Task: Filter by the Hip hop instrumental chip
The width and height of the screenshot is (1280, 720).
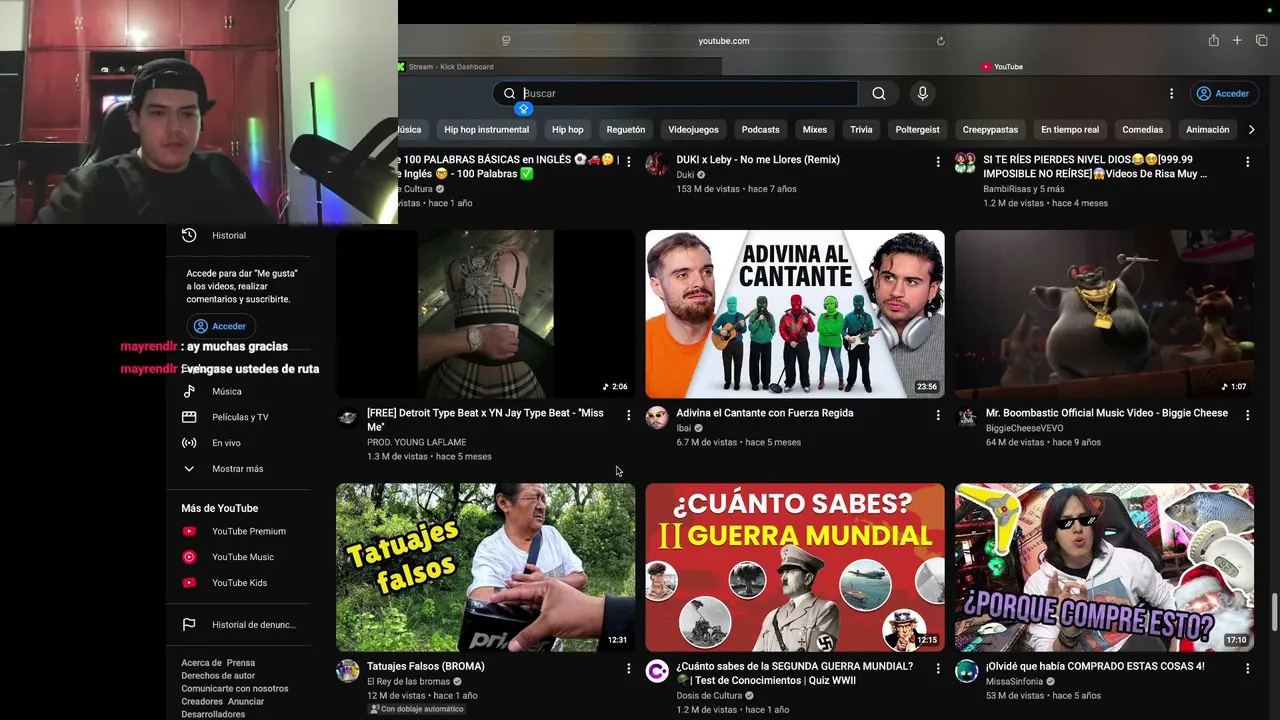Action: 487,129
